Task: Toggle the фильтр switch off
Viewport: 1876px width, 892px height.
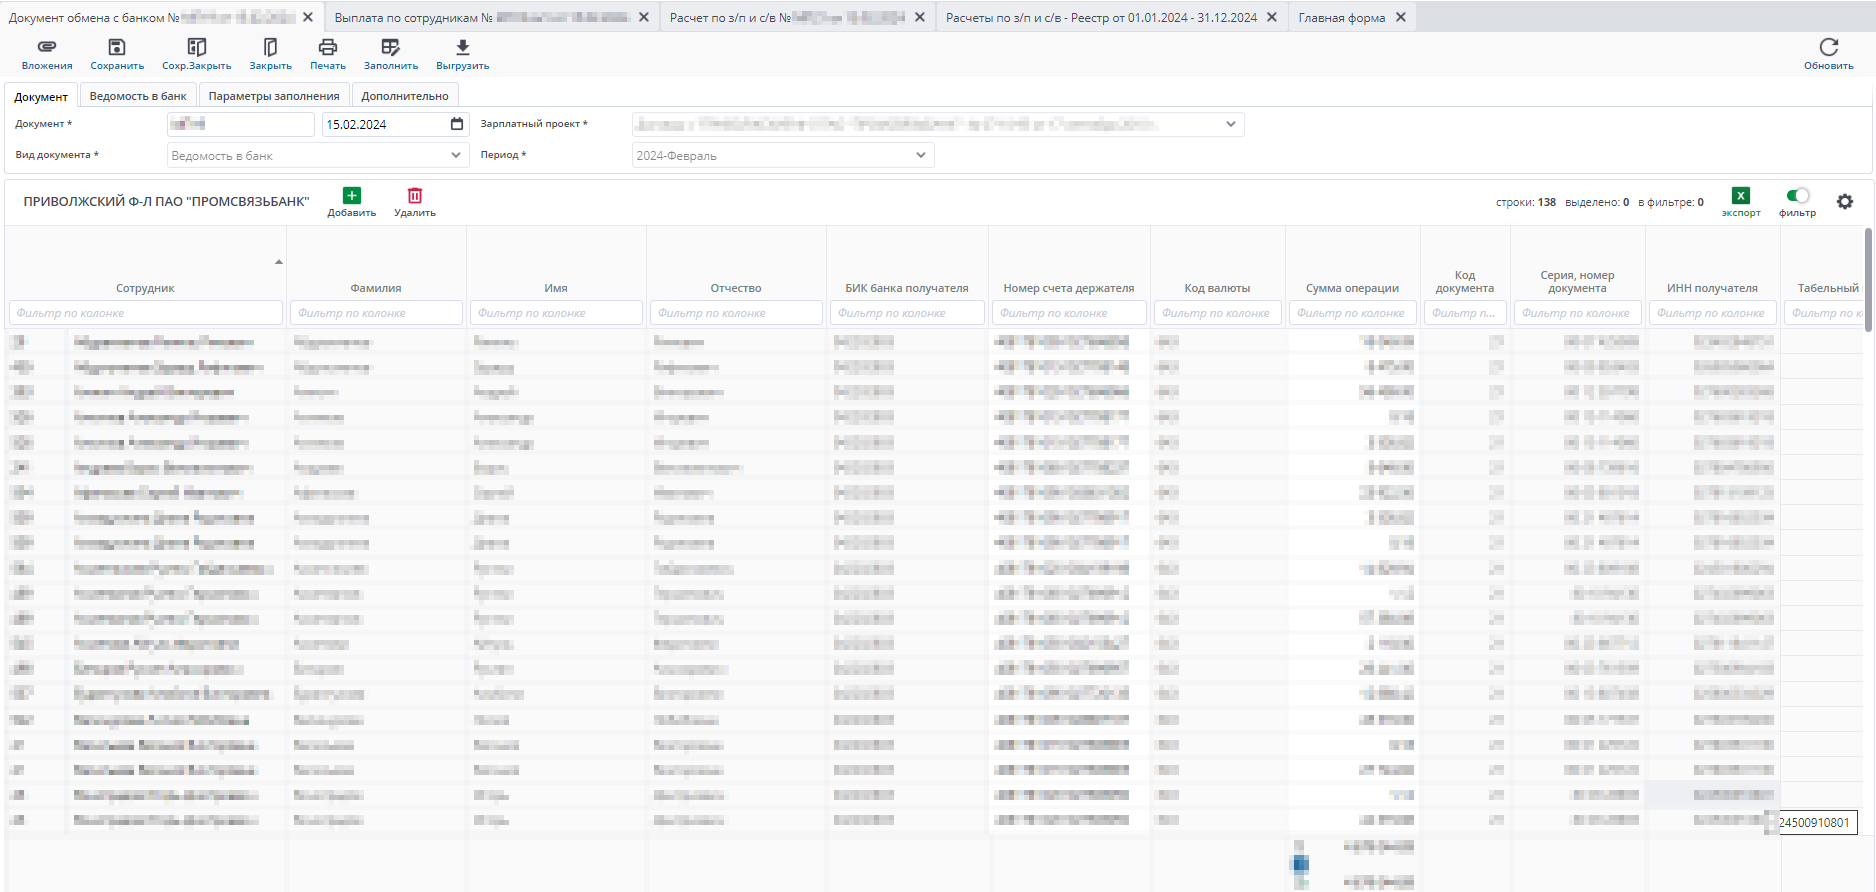Action: [1797, 196]
